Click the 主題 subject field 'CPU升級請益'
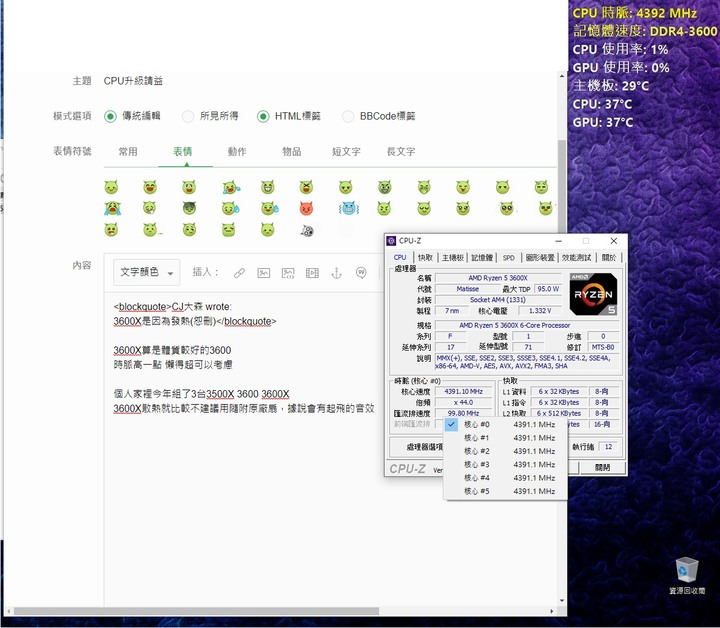 coord(133,81)
